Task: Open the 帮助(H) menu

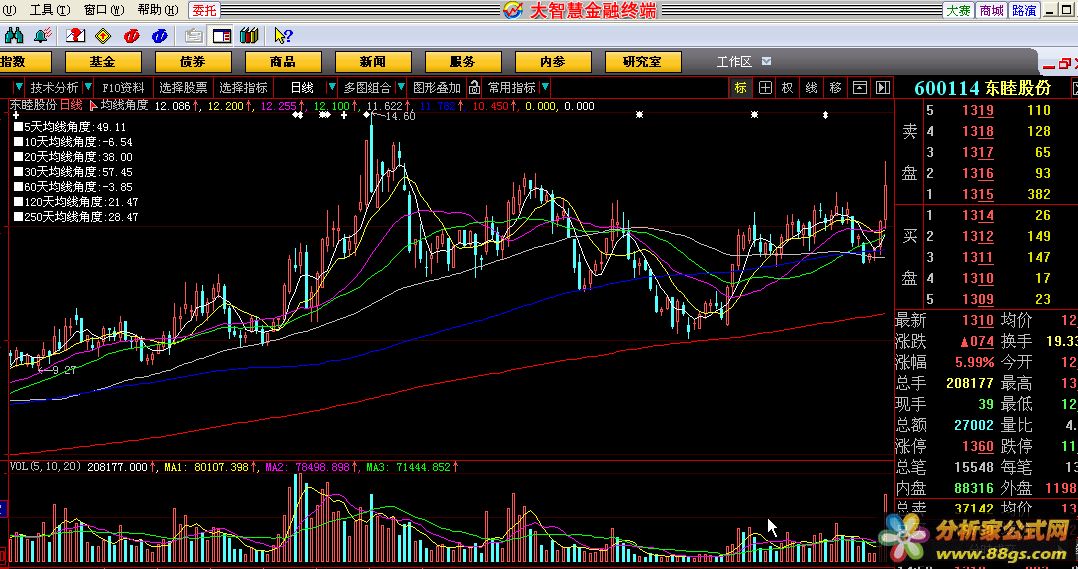Action: click(x=157, y=10)
